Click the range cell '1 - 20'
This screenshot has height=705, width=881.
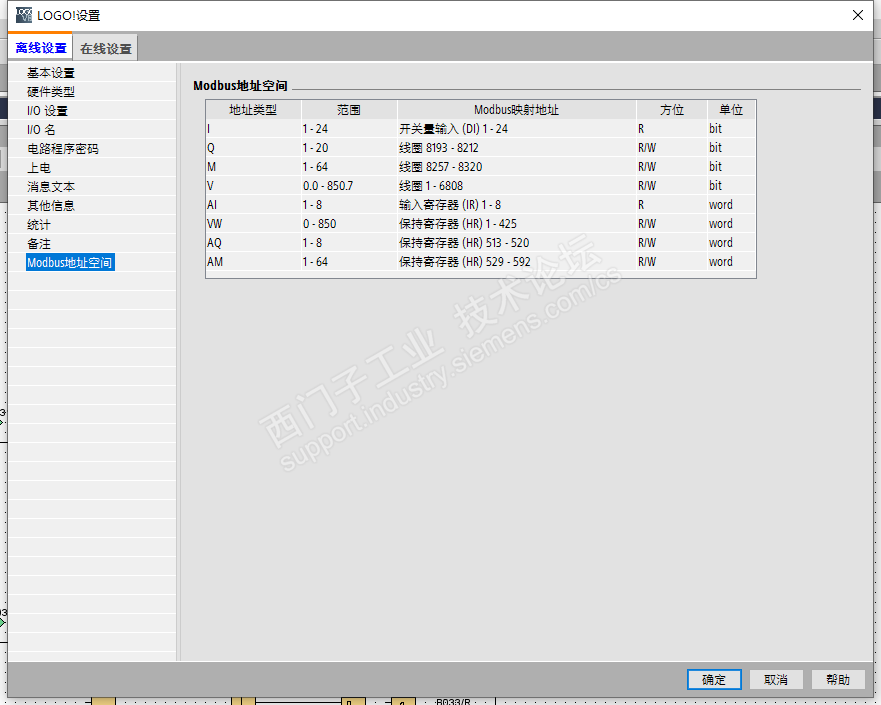coord(349,148)
